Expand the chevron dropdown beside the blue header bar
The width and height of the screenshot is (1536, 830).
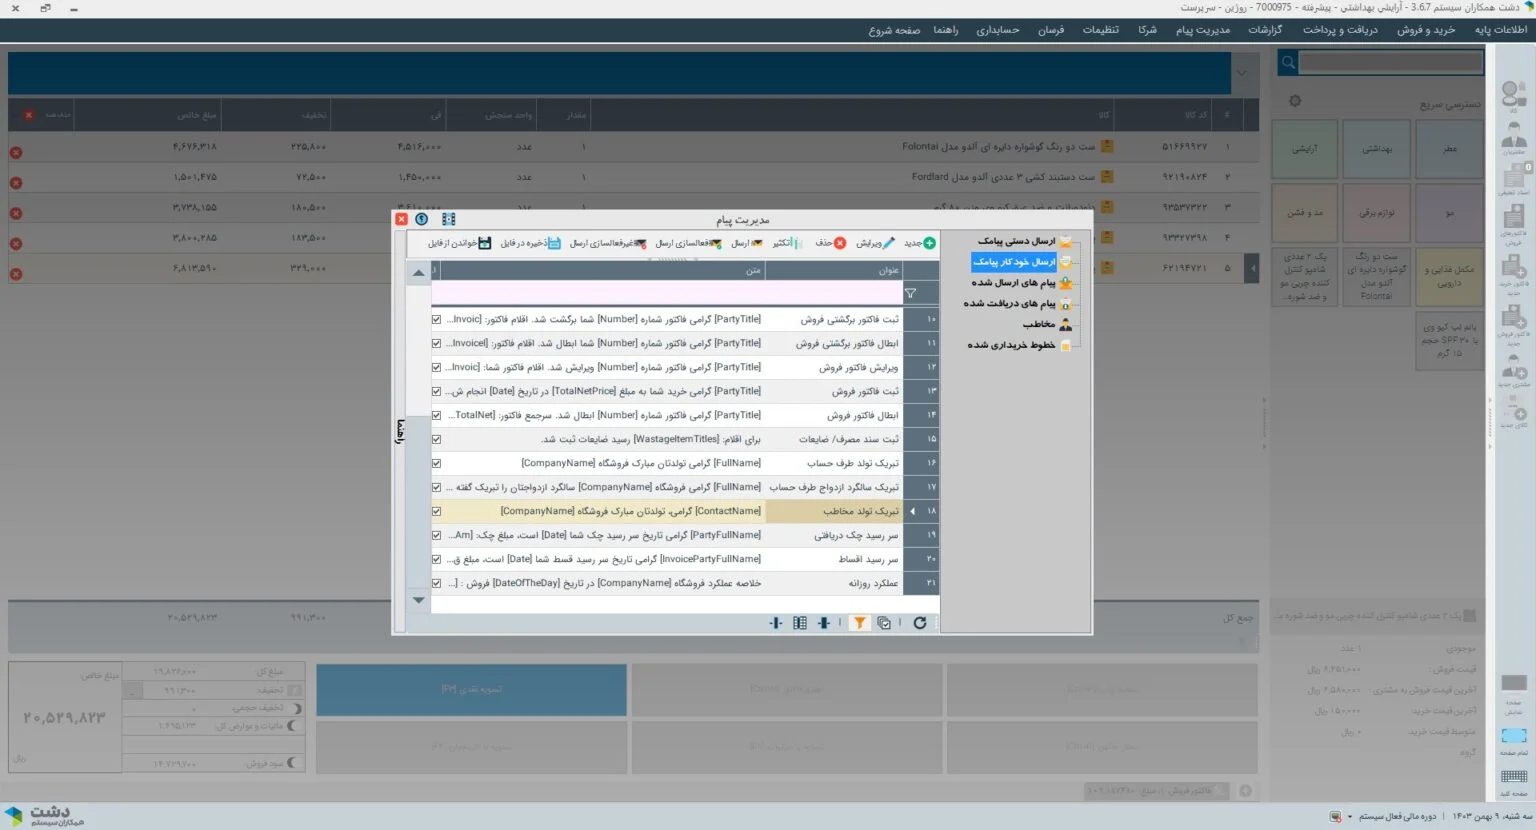1241,73
